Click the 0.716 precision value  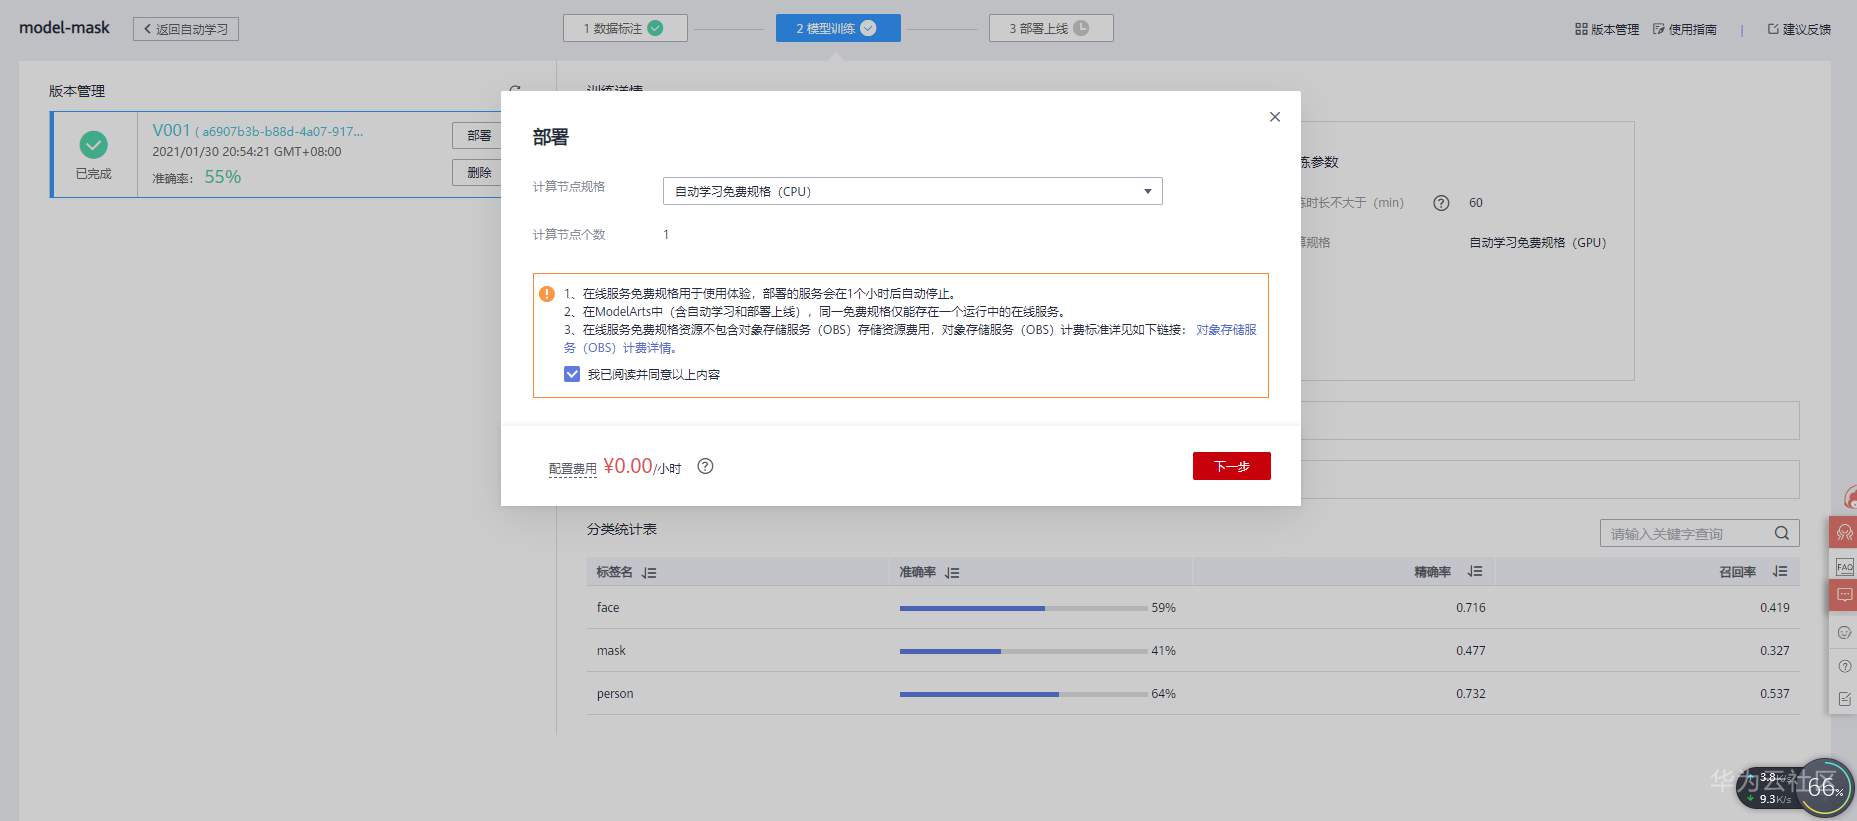point(1471,607)
